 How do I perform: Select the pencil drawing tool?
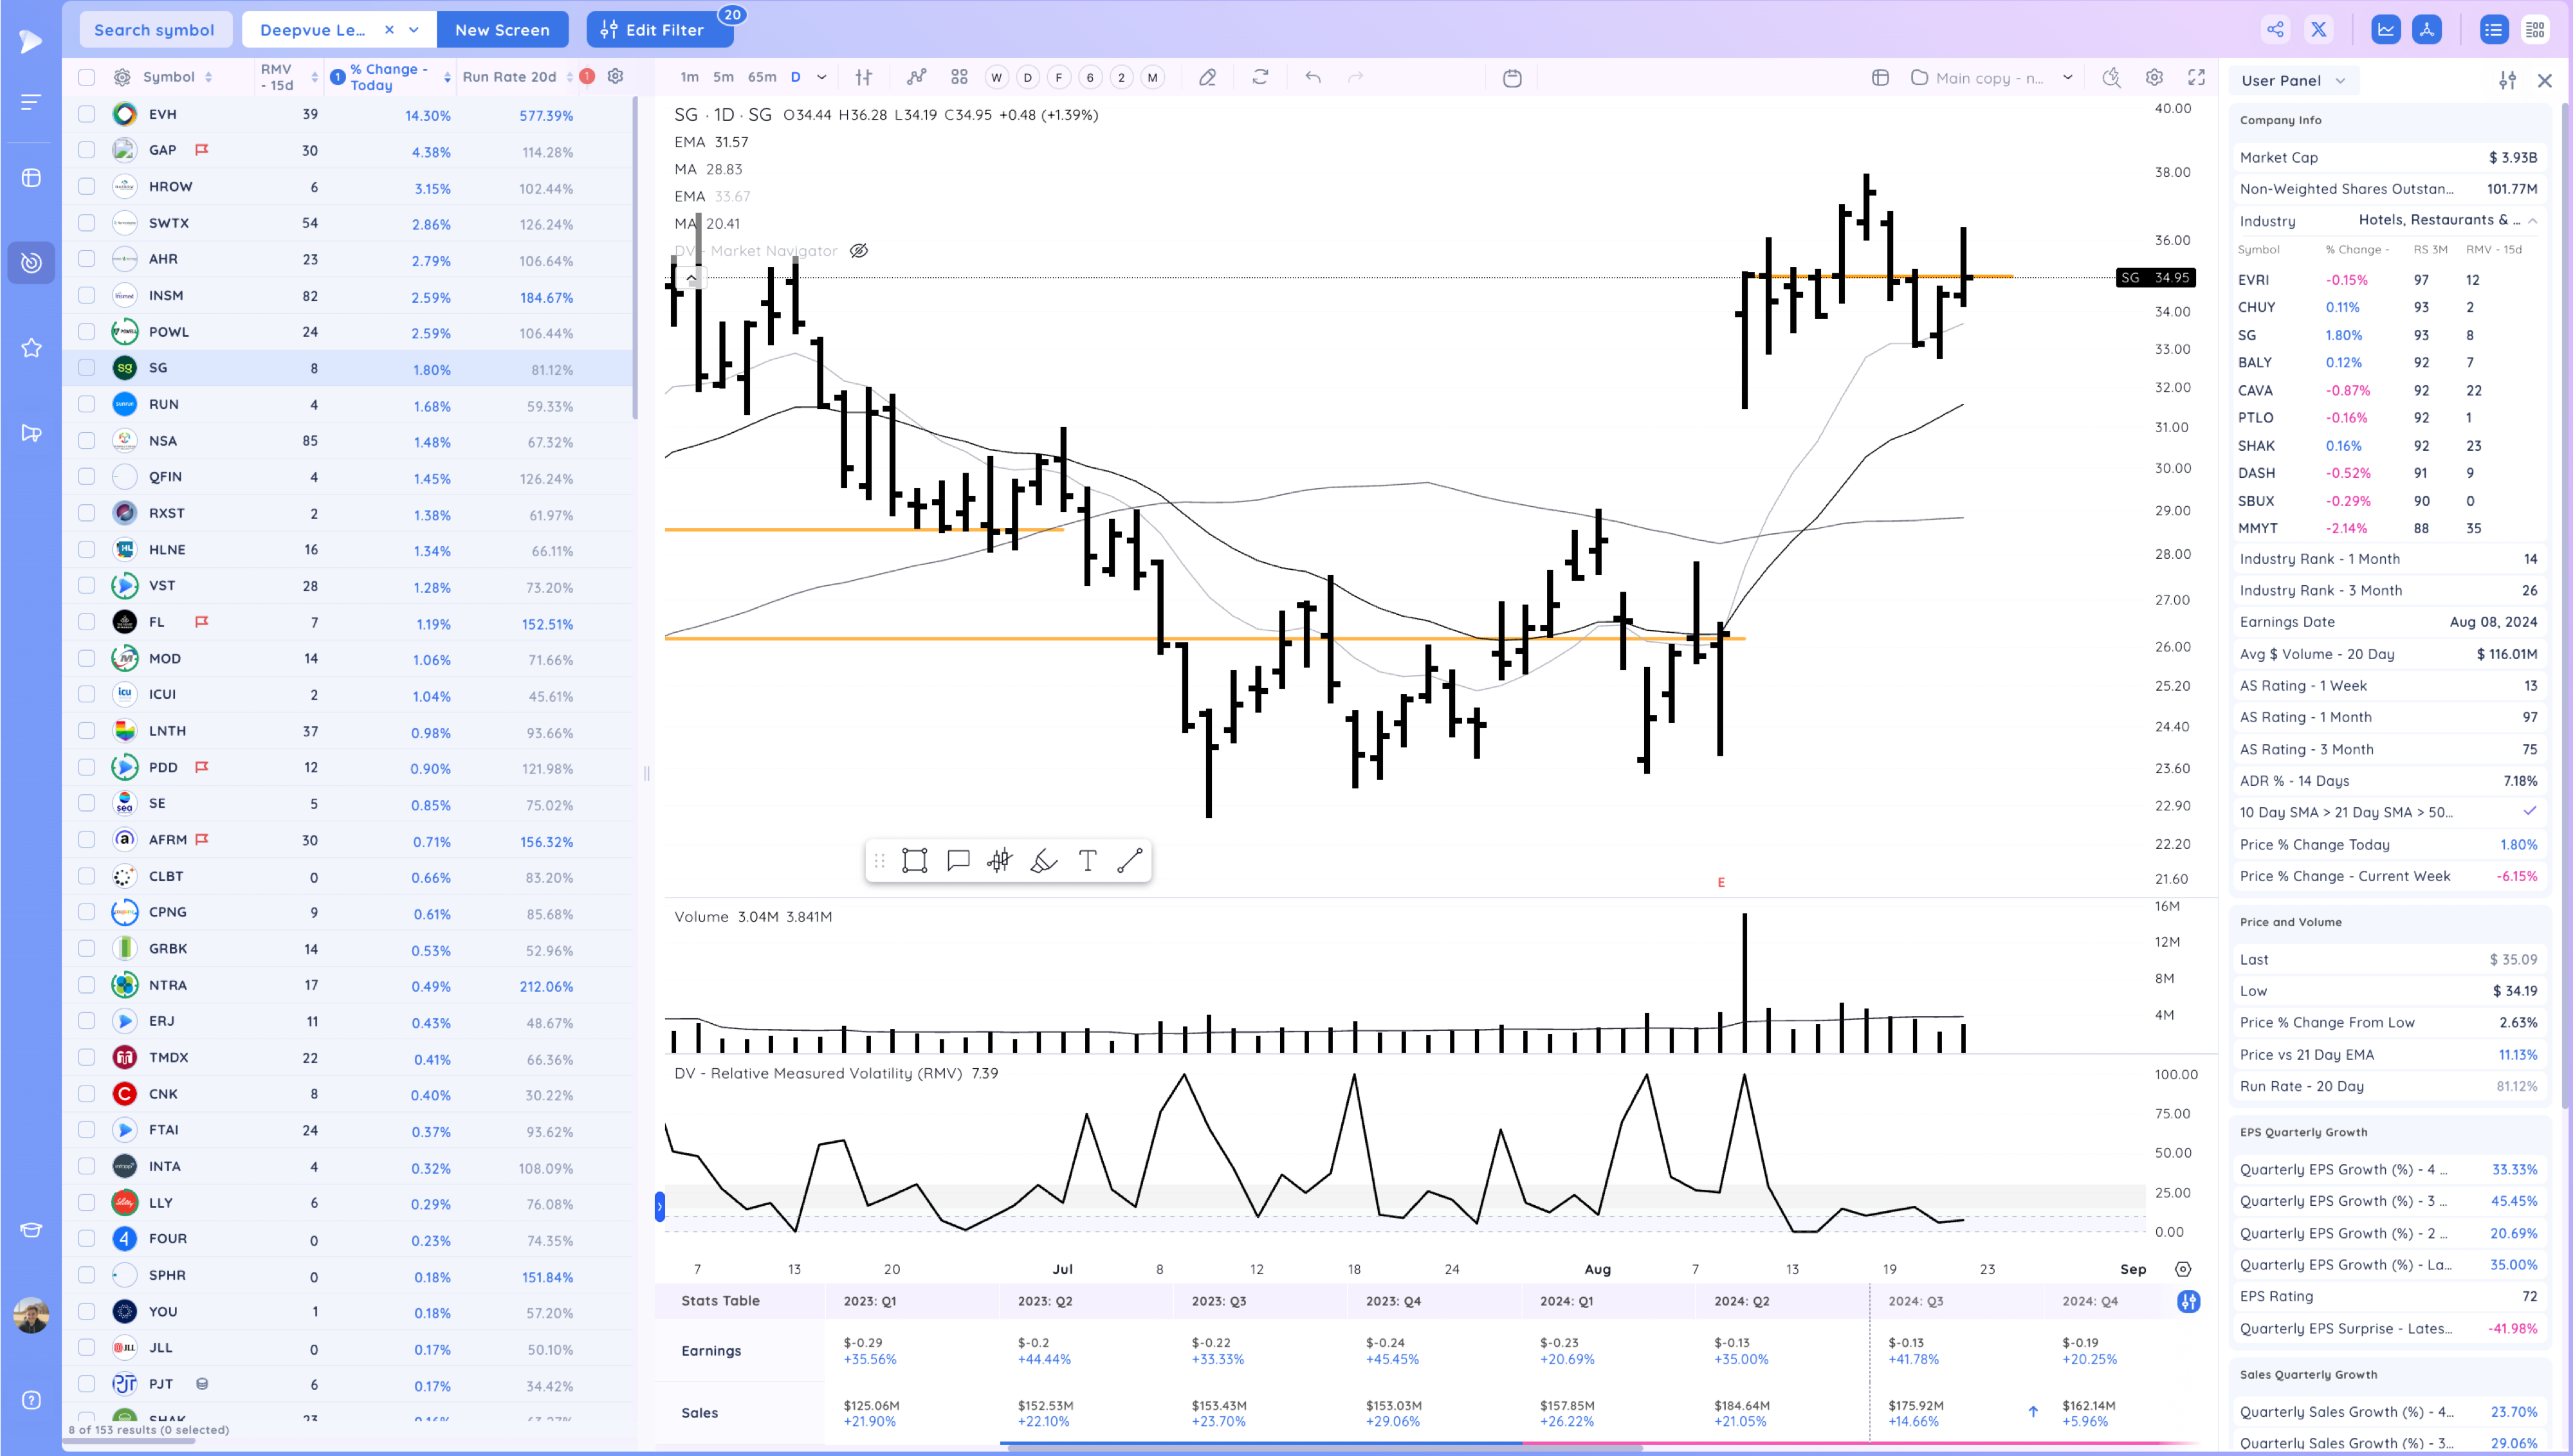tap(1208, 77)
